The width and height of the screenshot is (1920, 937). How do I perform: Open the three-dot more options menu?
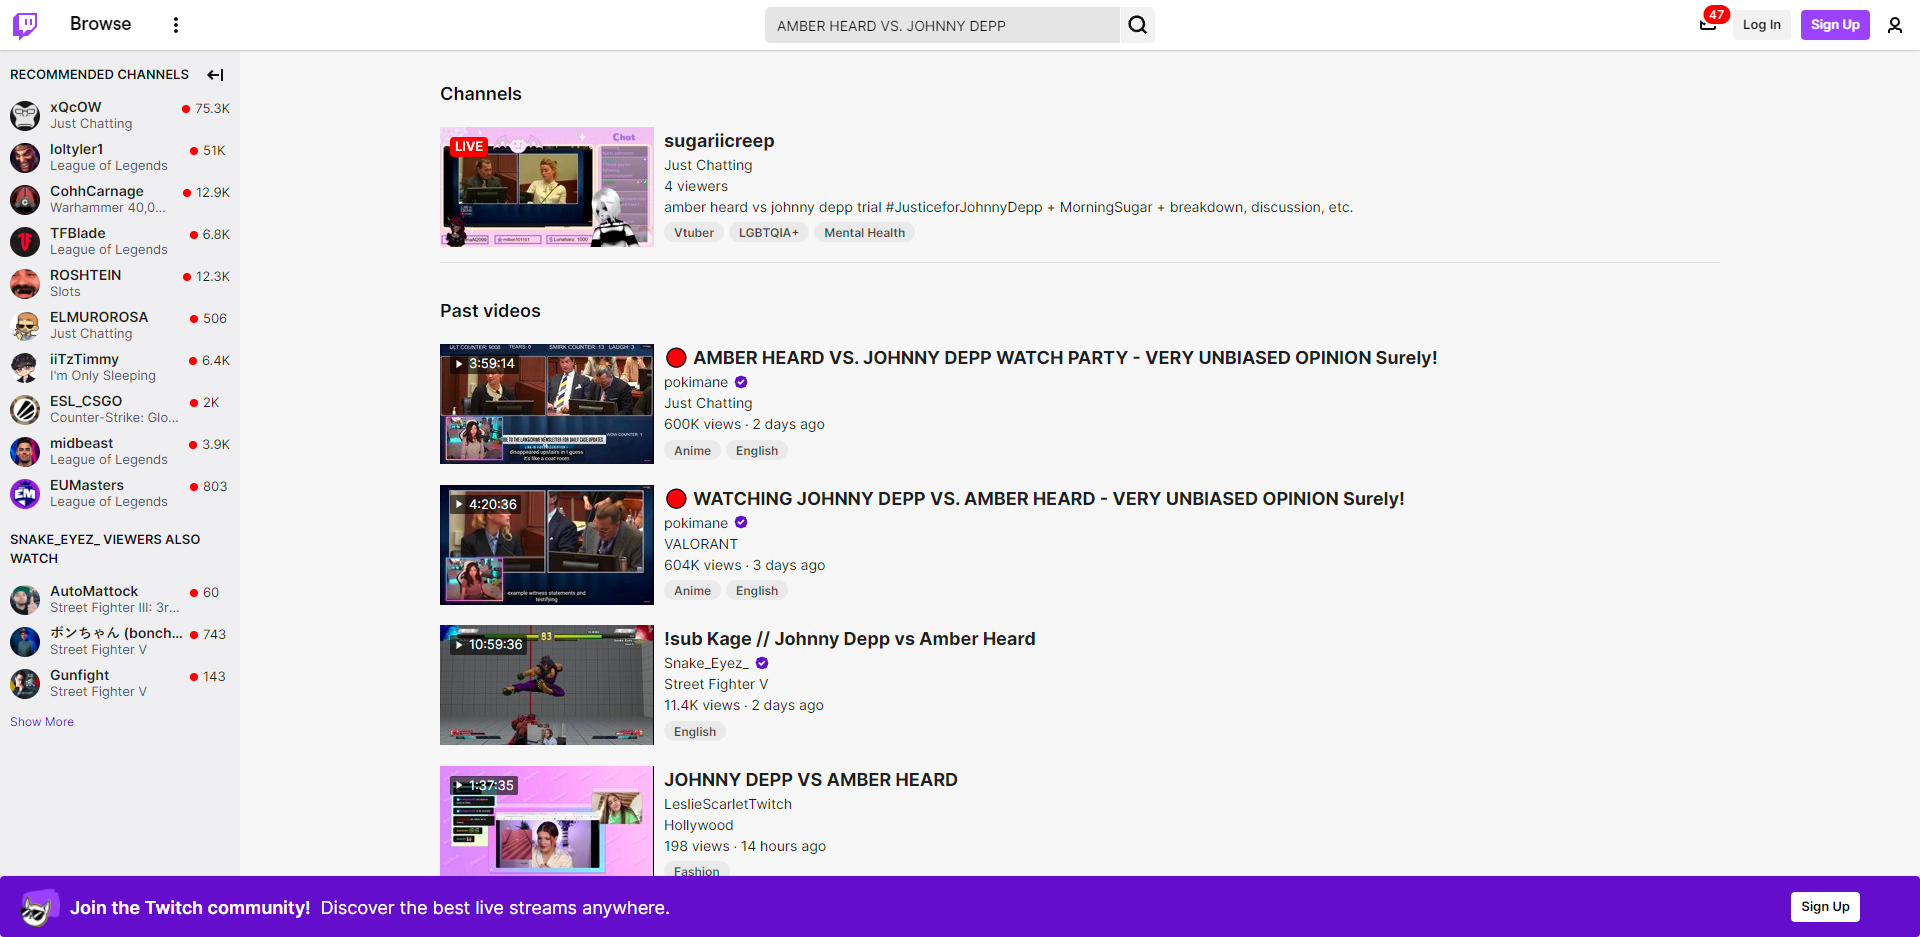coord(176,25)
